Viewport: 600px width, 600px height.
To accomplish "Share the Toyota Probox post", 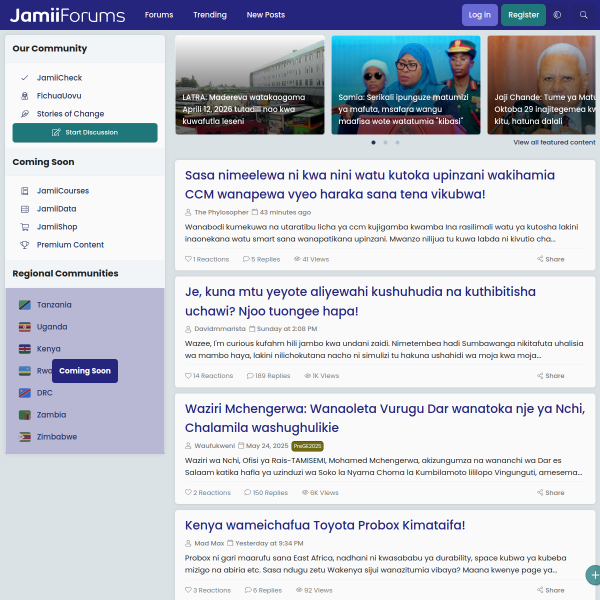I will pos(551,590).
